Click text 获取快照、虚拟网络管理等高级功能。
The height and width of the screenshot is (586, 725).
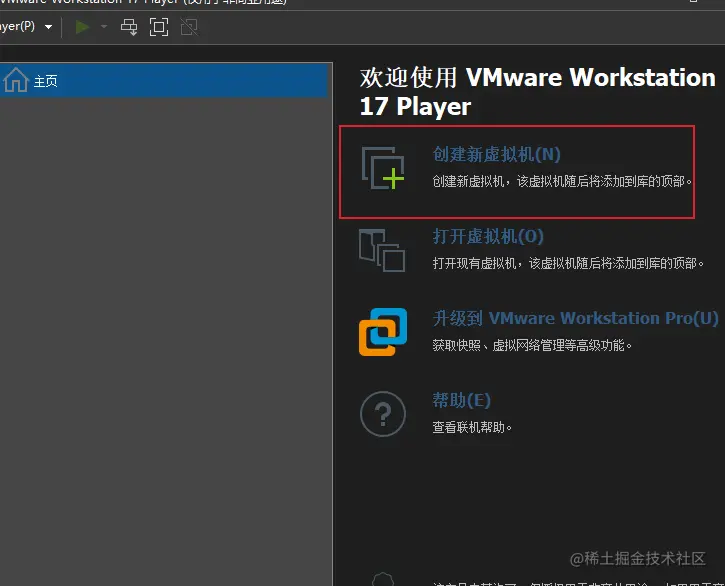532,345
